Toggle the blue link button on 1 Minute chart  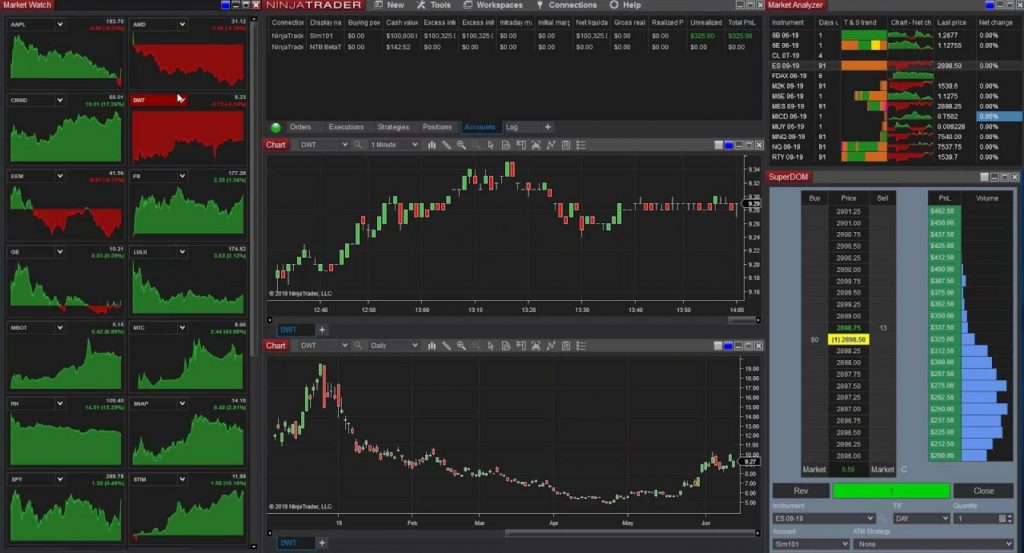729,146
